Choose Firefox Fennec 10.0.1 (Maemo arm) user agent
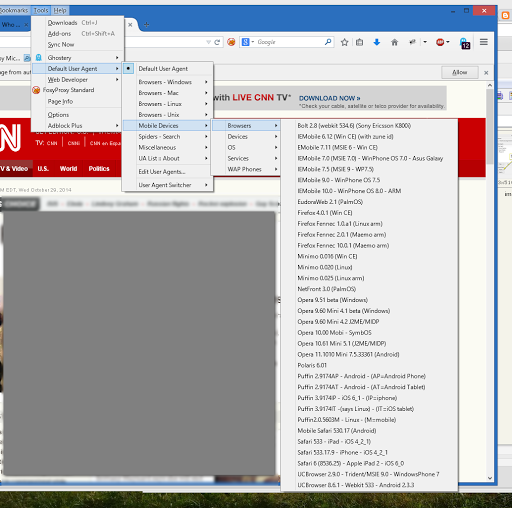512x508 pixels. 343,245
